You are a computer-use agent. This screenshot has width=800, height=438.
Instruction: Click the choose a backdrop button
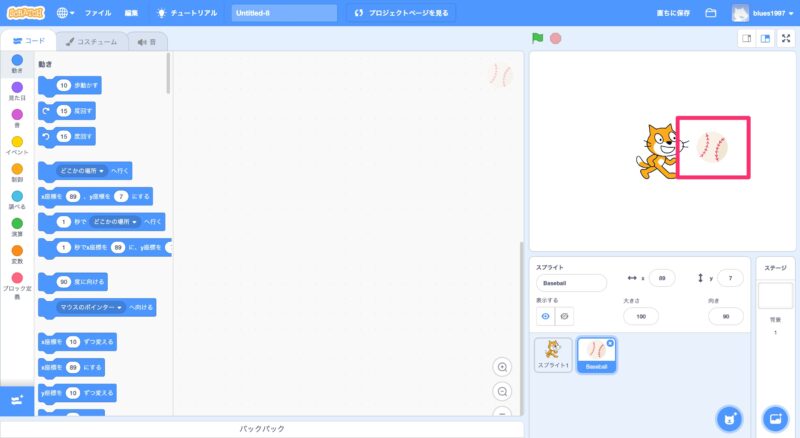click(775, 417)
